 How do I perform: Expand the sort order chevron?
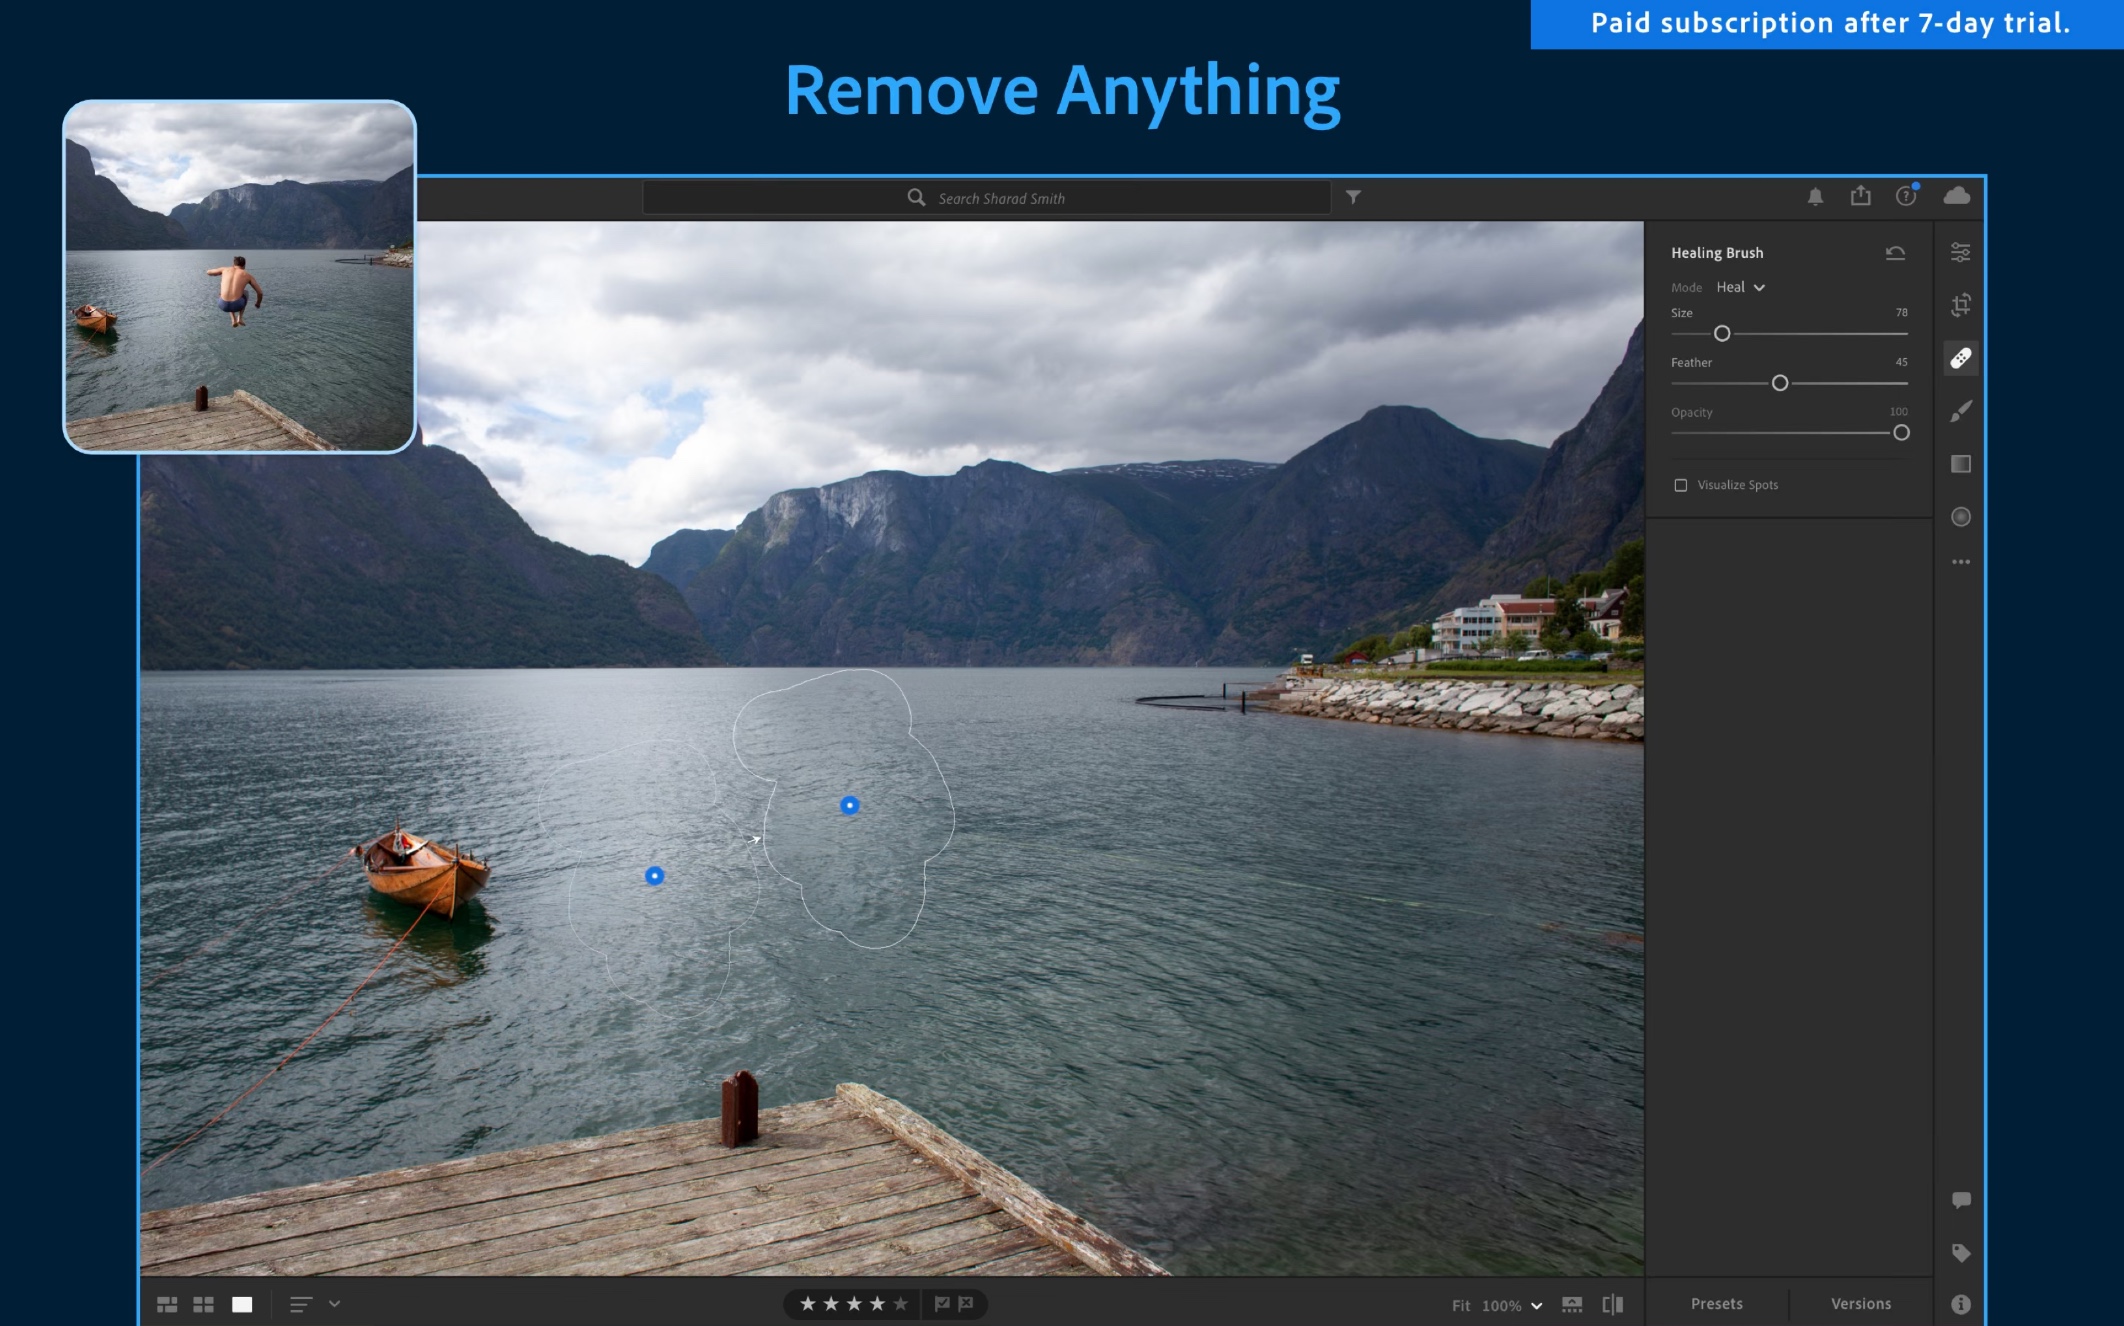point(334,1304)
